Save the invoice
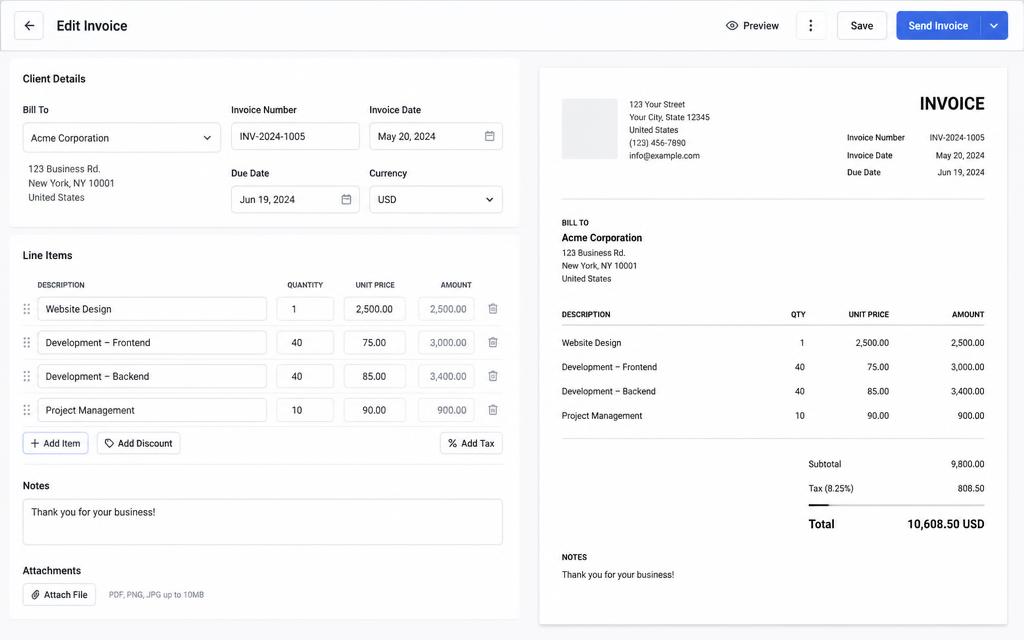 click(861, 25)
